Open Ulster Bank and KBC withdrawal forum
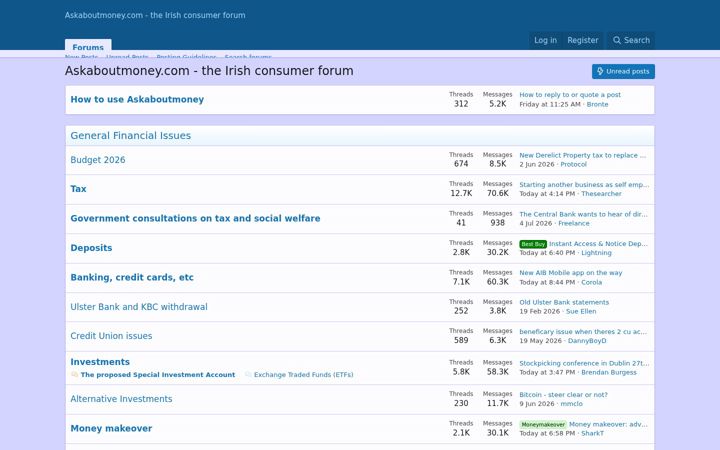 [x=139, y=307]
